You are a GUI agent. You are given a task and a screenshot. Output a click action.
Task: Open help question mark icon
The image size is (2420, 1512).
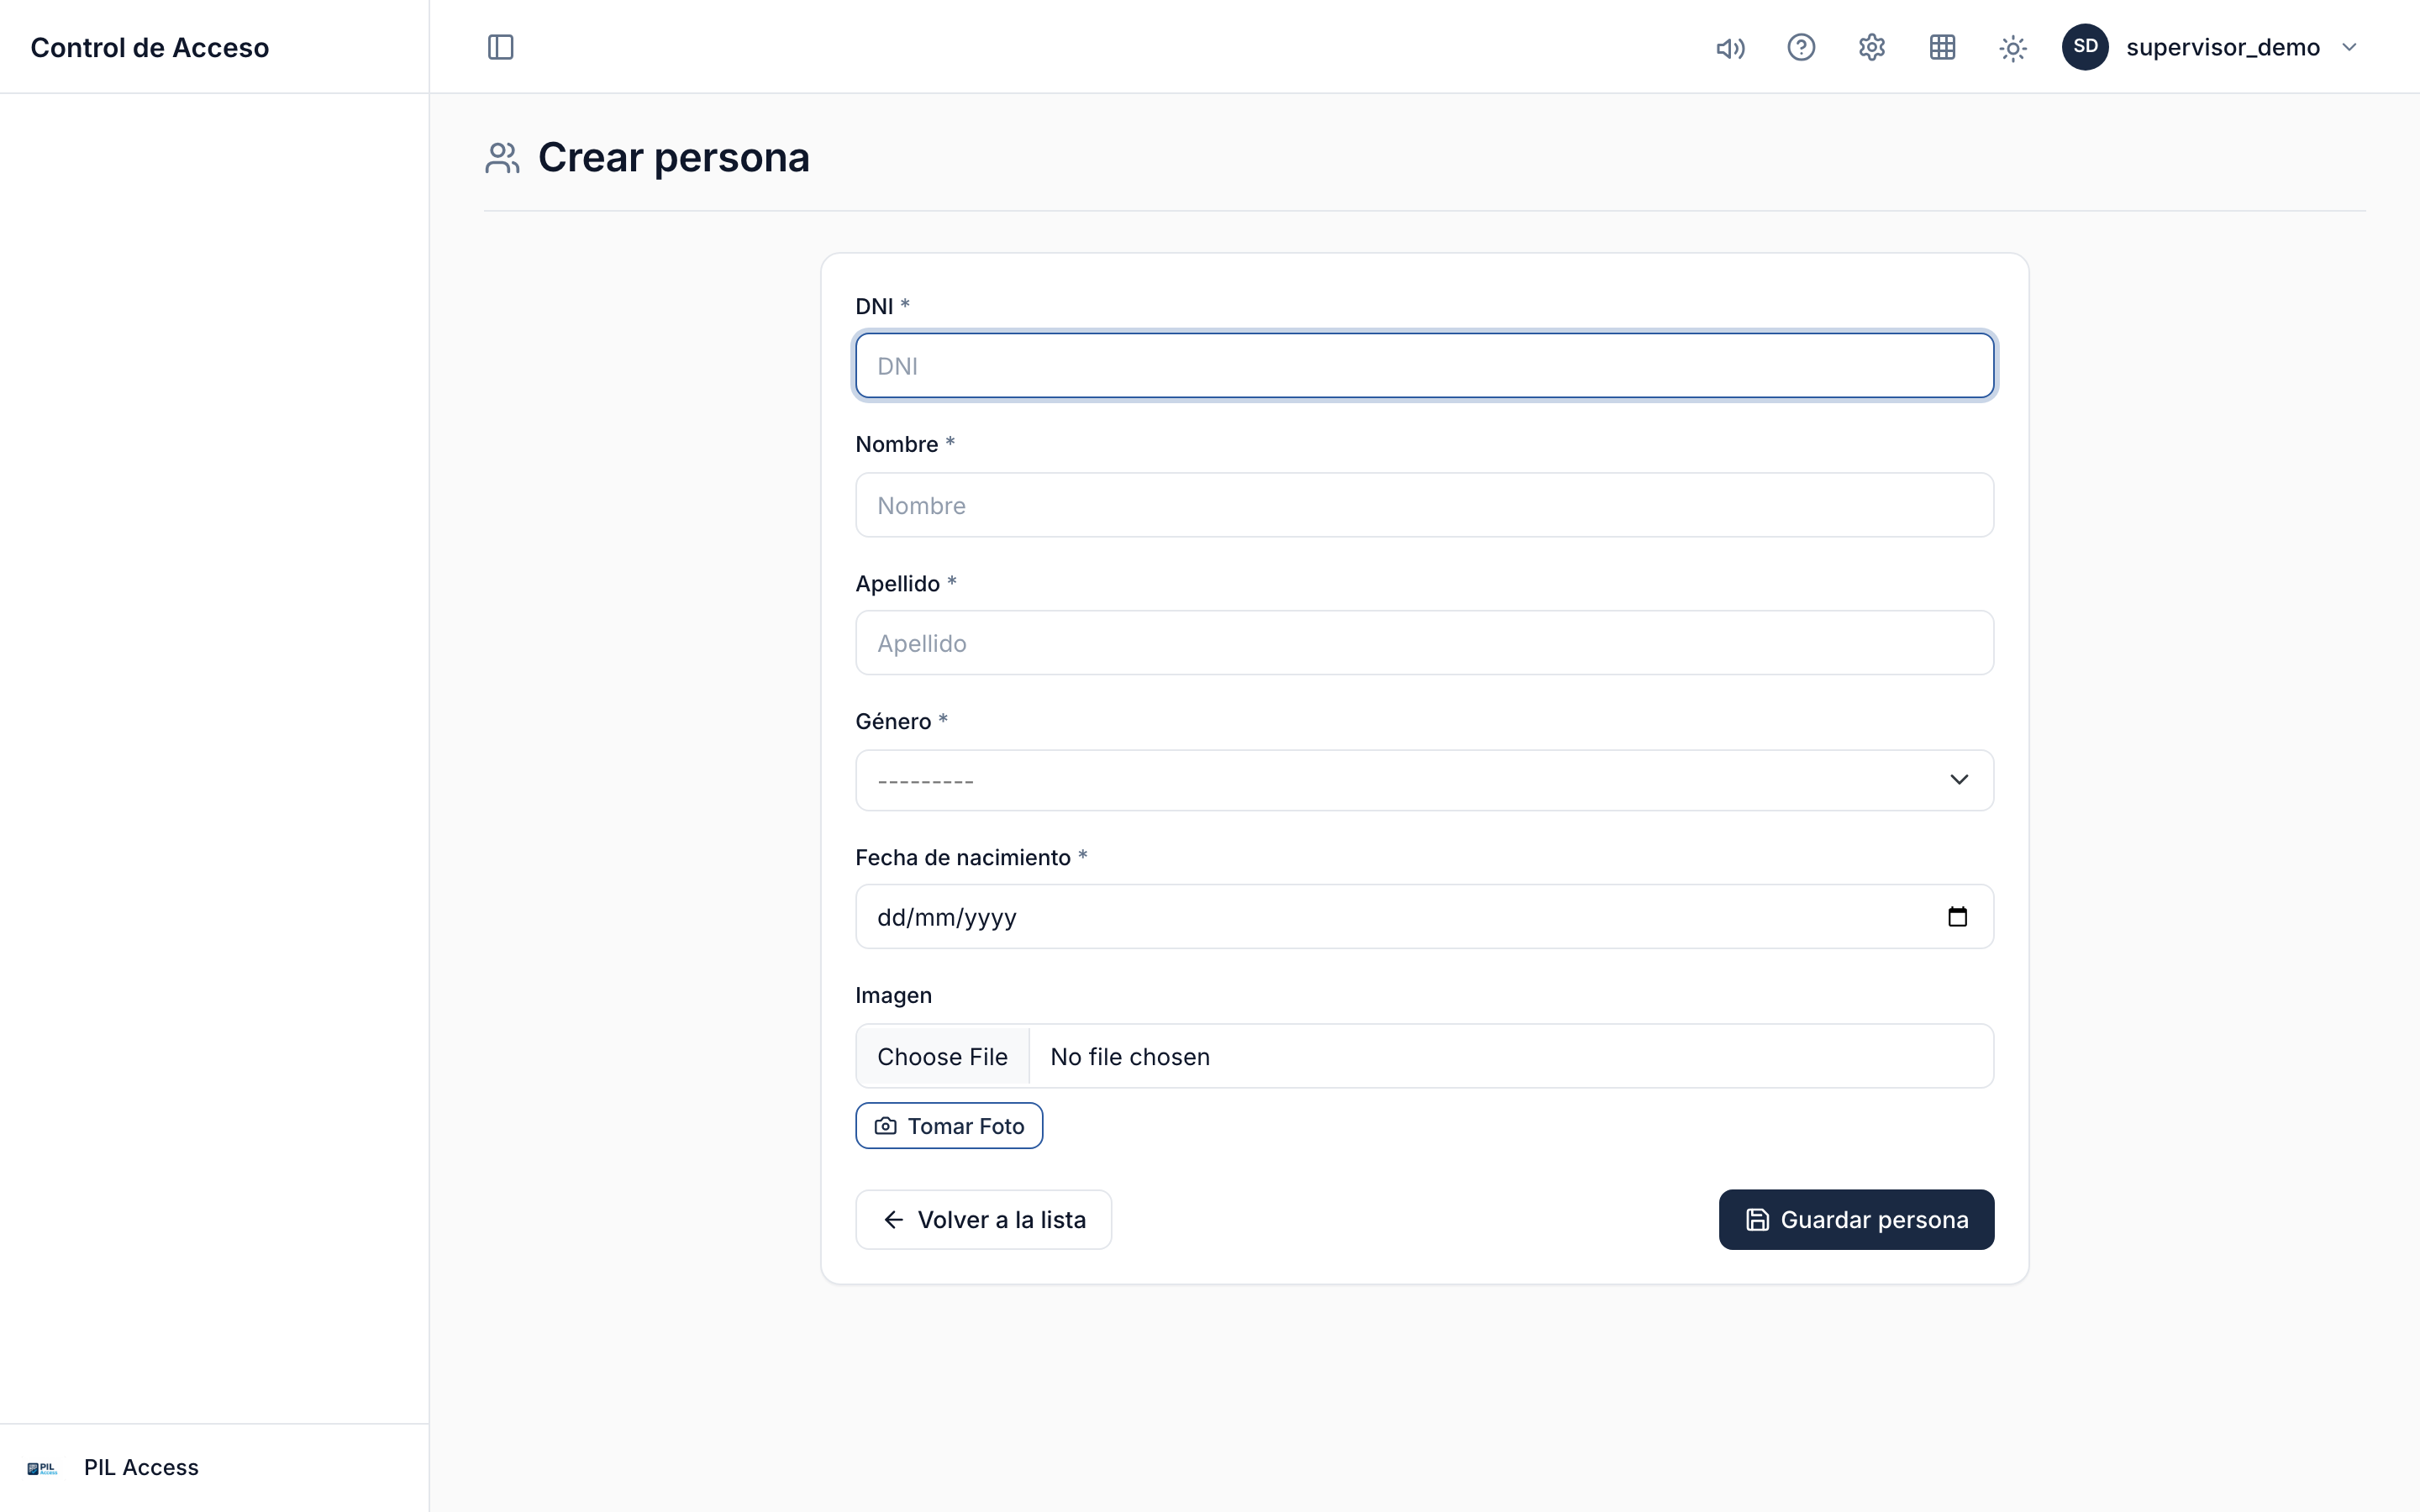point(1801,47)
